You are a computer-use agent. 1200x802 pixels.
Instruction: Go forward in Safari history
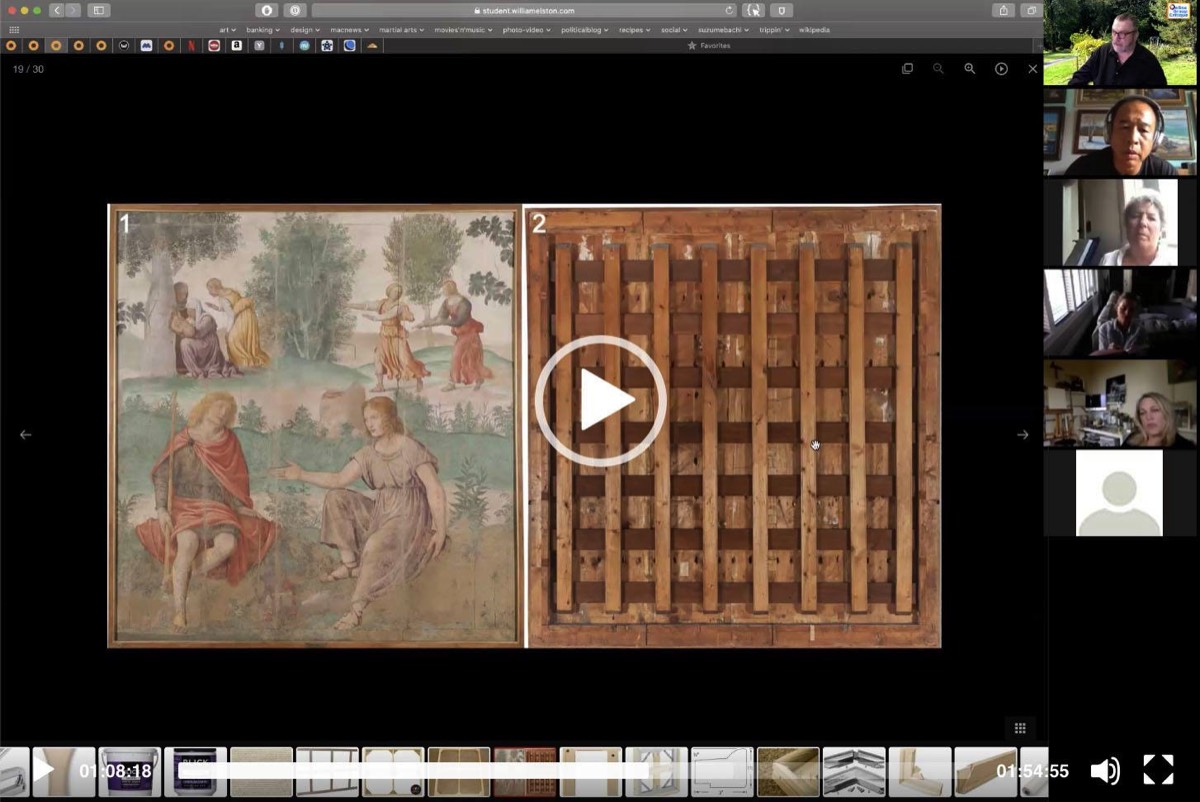tap(73, 10)
